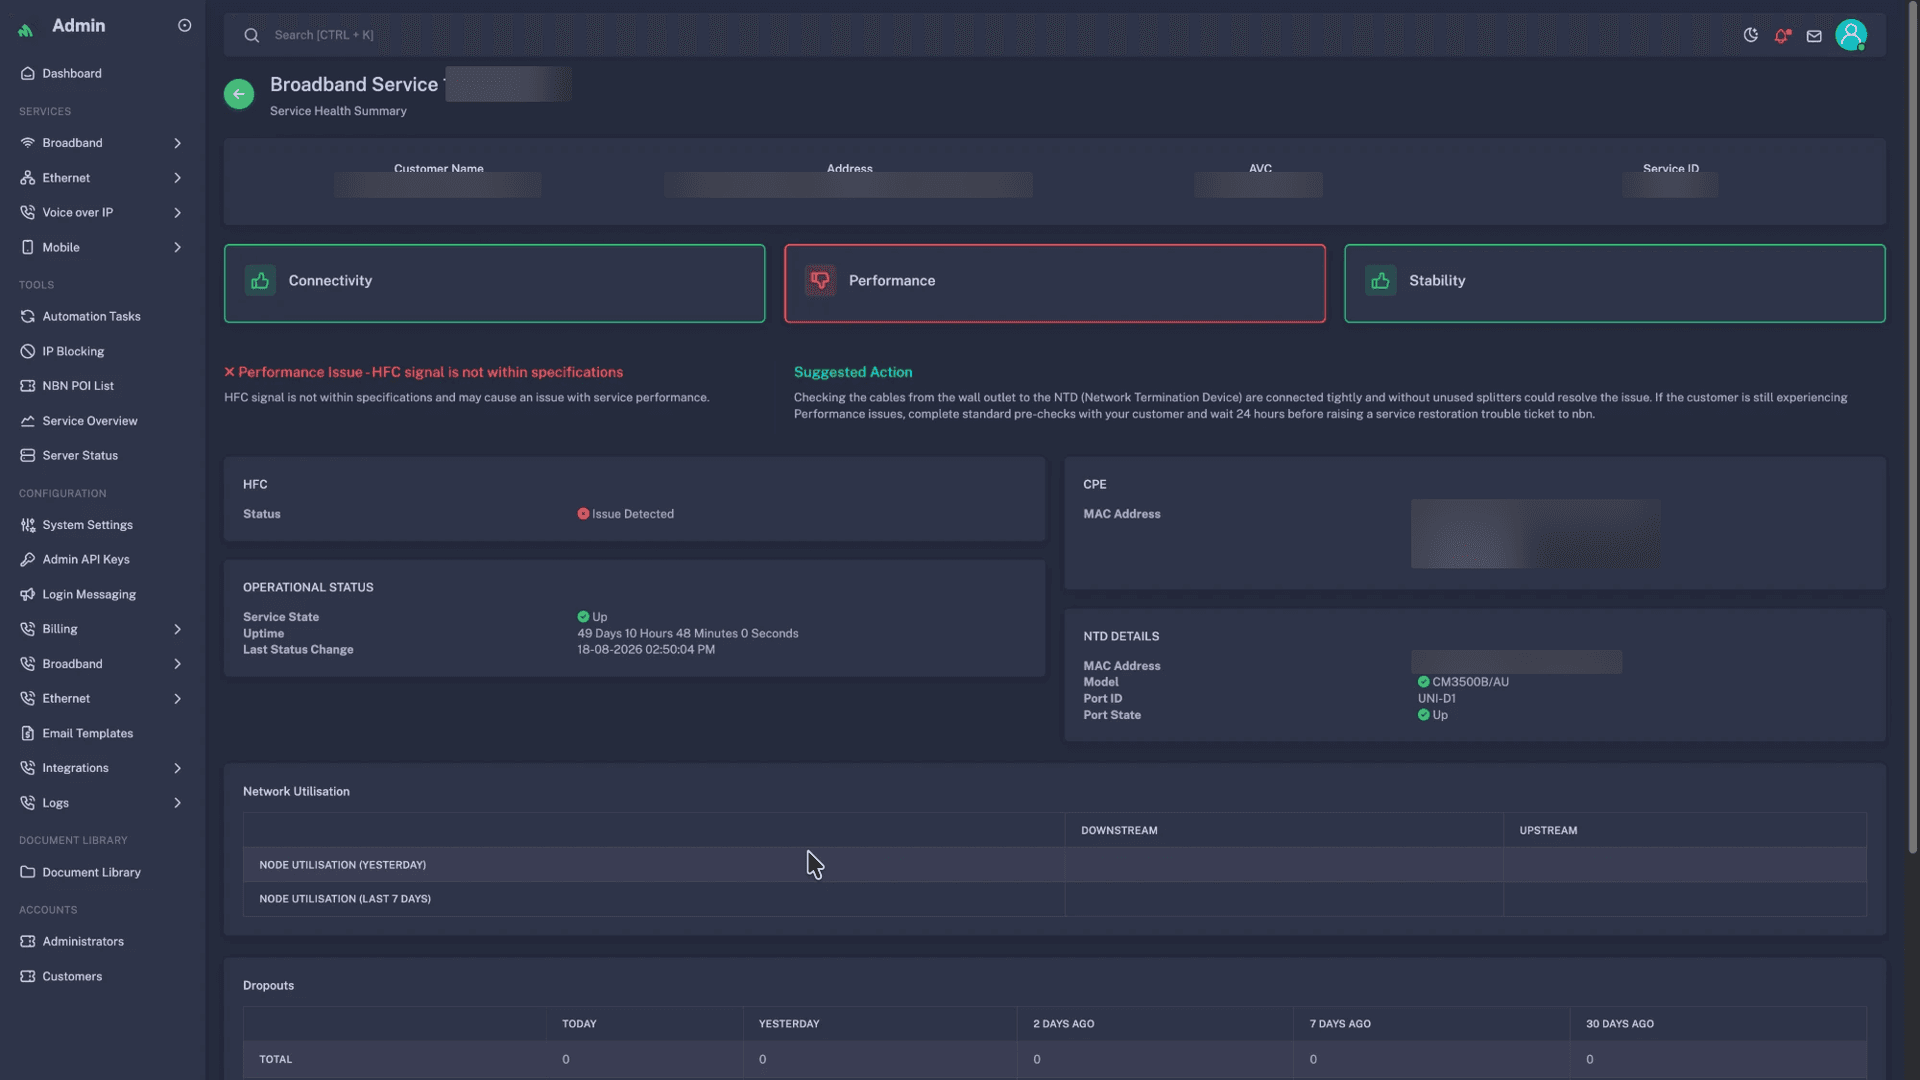
Task: Click Node Utilisation (Yesterday) row label
Action: [342, 865]
